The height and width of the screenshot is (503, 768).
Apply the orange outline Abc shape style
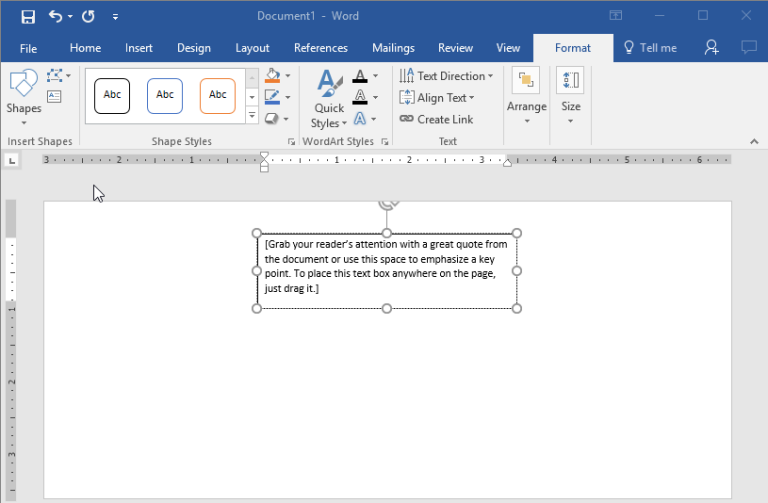(x=217, y=95)
